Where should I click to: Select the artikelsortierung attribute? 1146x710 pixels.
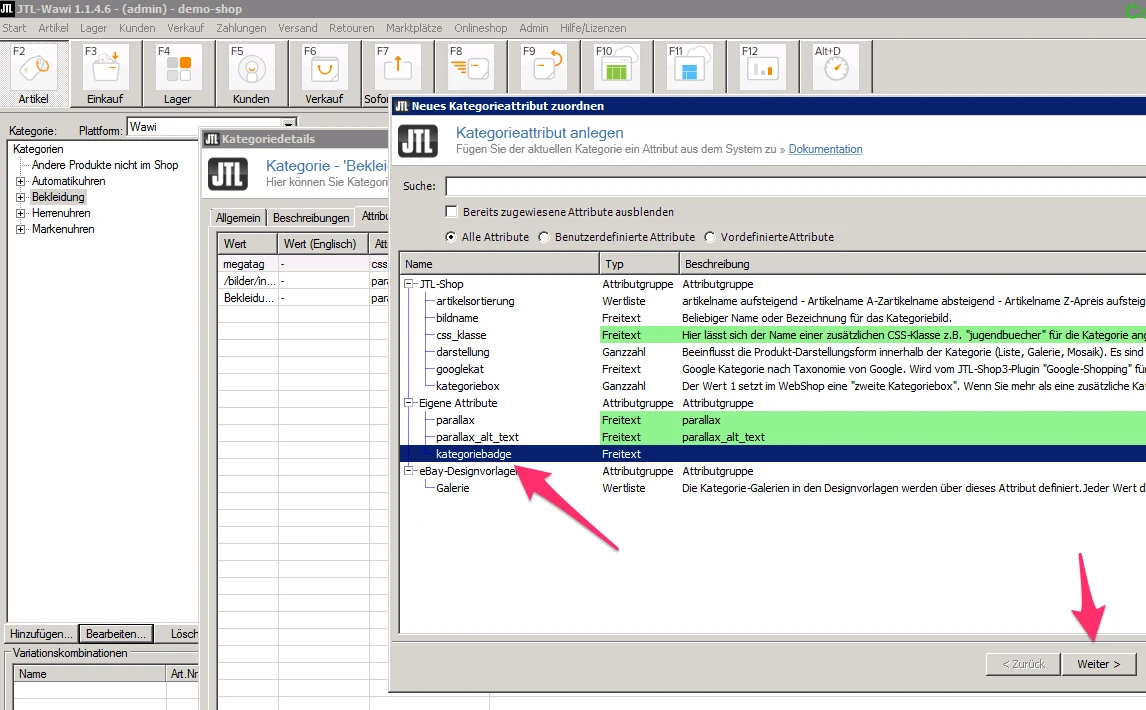pyautogui.click(x=475, y=301)
